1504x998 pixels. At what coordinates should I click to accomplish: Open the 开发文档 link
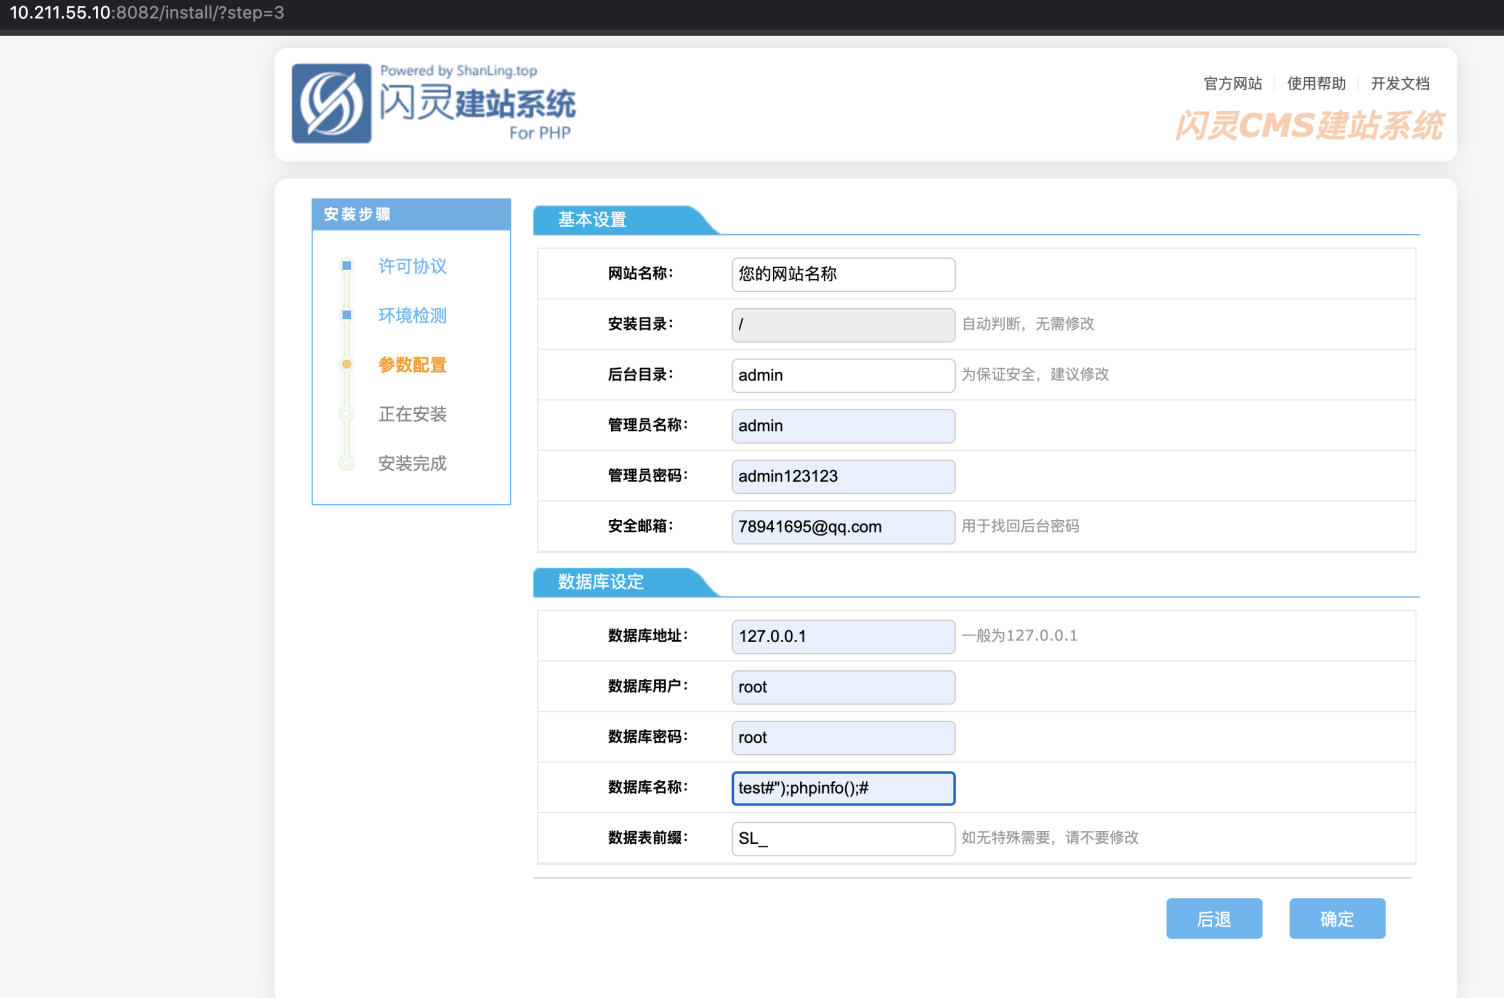(x=1400, y=84)
